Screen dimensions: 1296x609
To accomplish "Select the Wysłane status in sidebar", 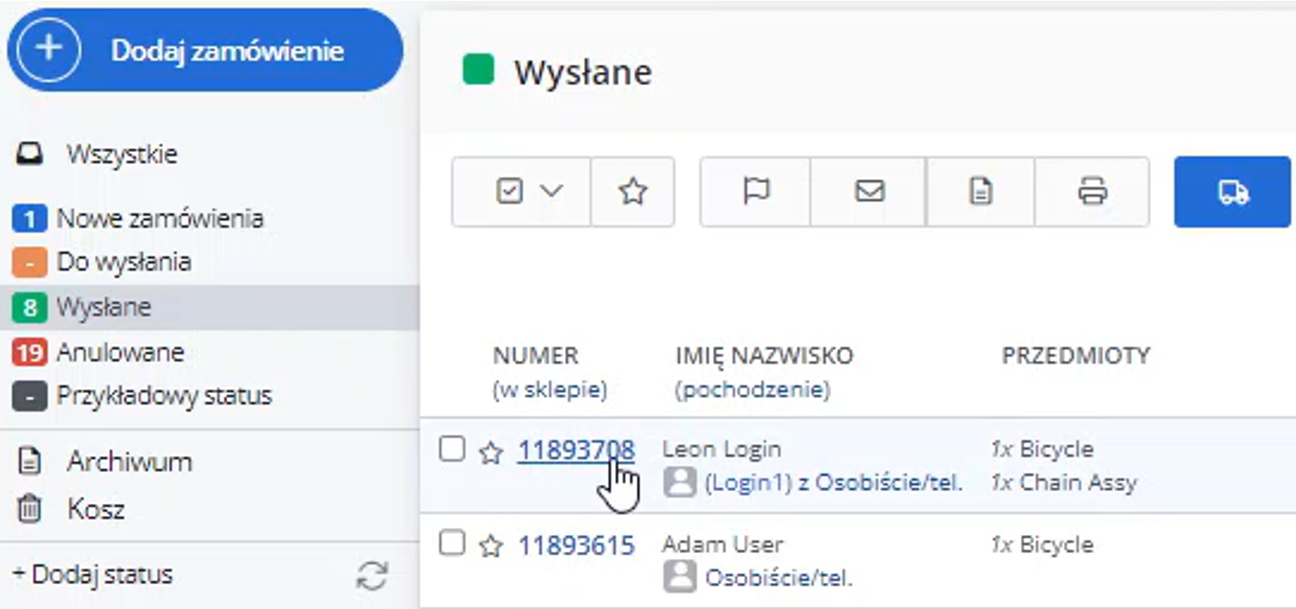I will click(104, 307).
